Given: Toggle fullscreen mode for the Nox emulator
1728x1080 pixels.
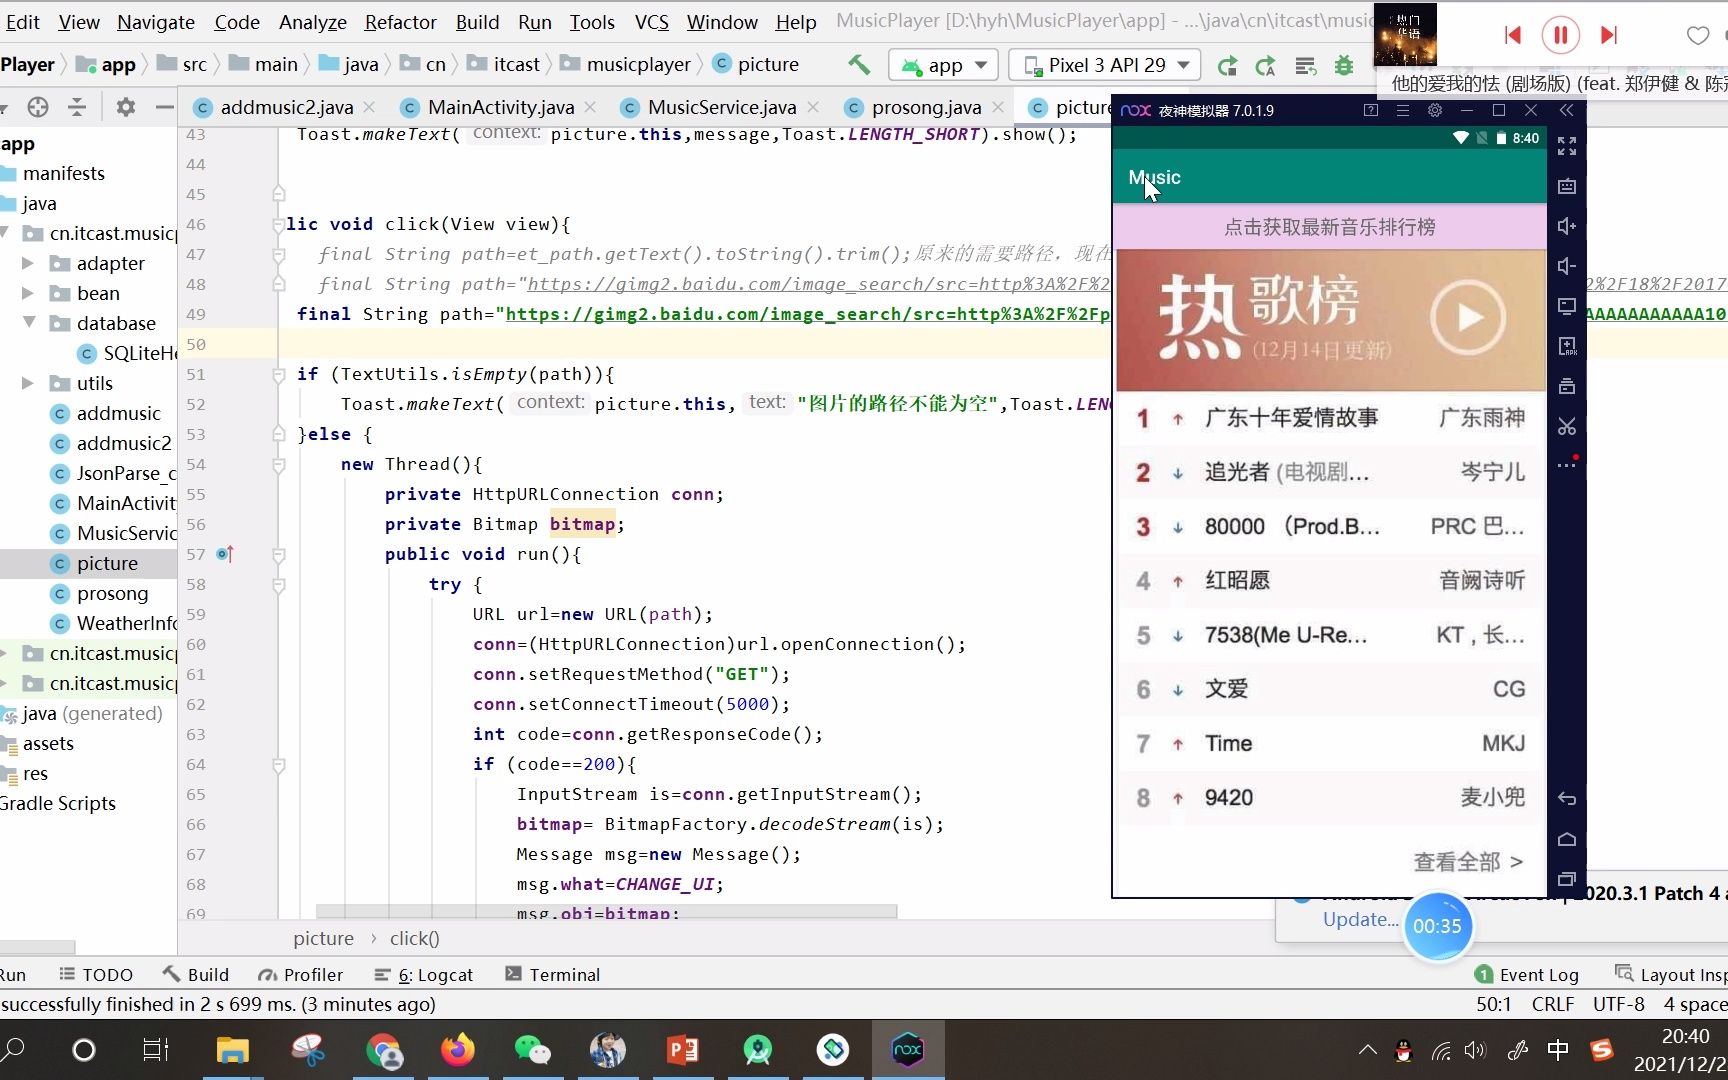Looking at the screenshot, I should coord(1567,146).
